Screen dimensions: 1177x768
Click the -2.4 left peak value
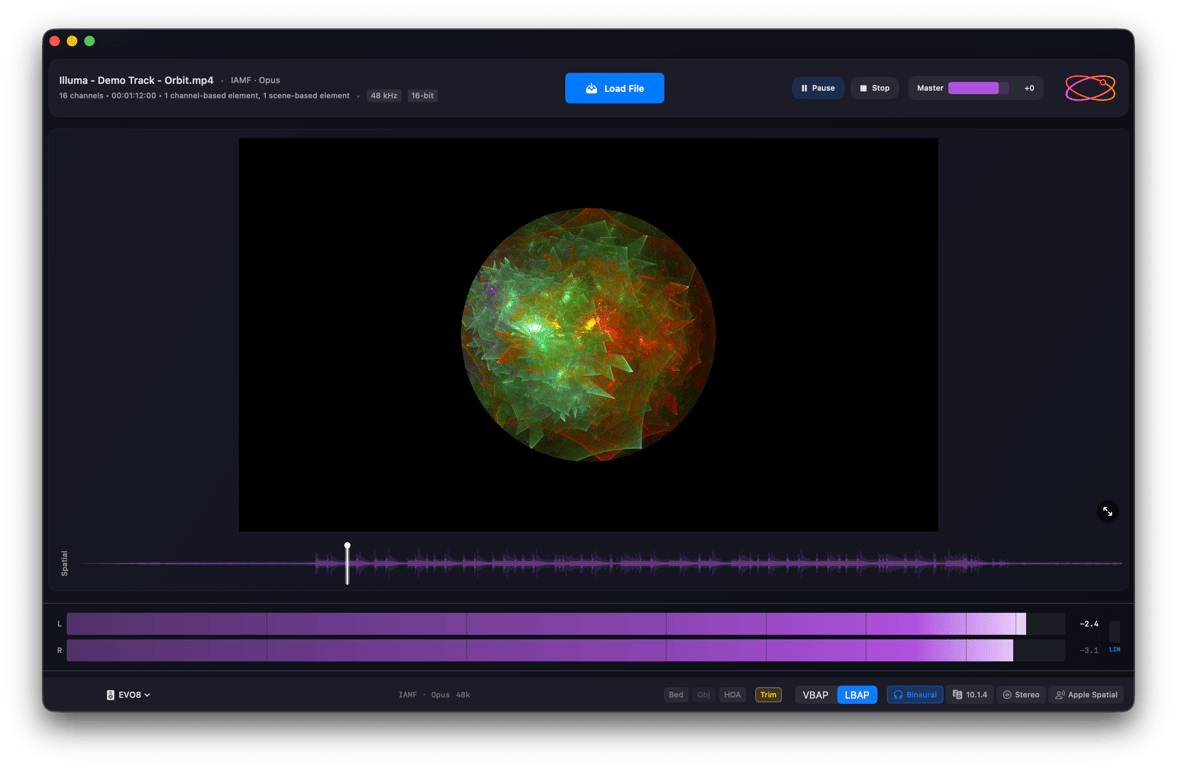[1088, 624]
